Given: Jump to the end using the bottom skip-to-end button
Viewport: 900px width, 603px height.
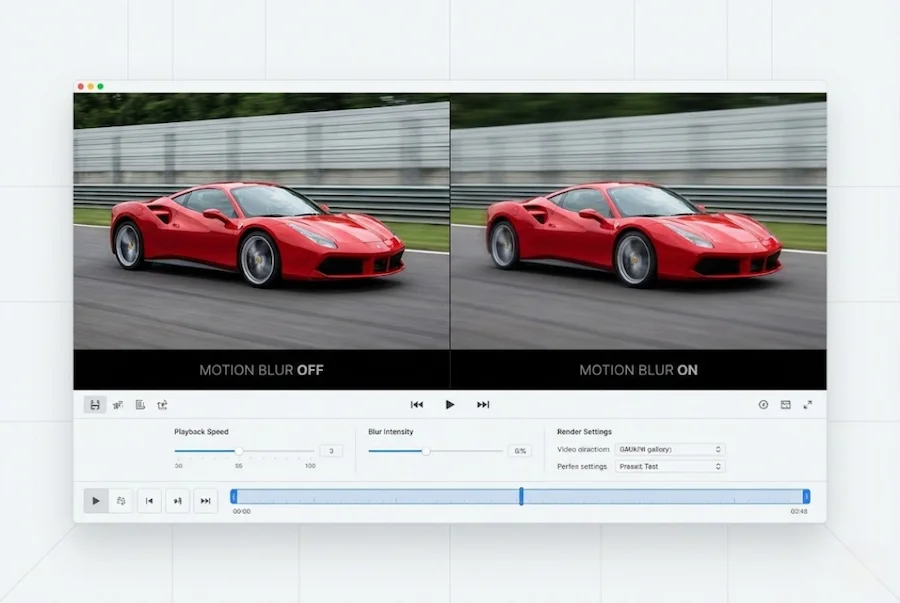Looking at the screenshot, I should [x=205, y=501].
